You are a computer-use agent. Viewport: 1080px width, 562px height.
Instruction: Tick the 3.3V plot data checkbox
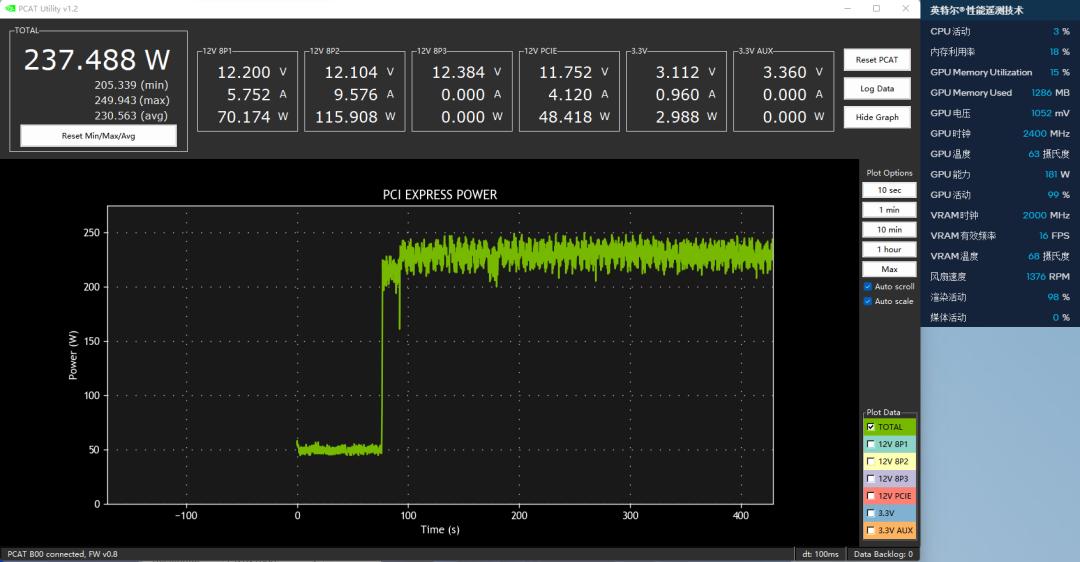pyautogui.click(x=870, y=513)
